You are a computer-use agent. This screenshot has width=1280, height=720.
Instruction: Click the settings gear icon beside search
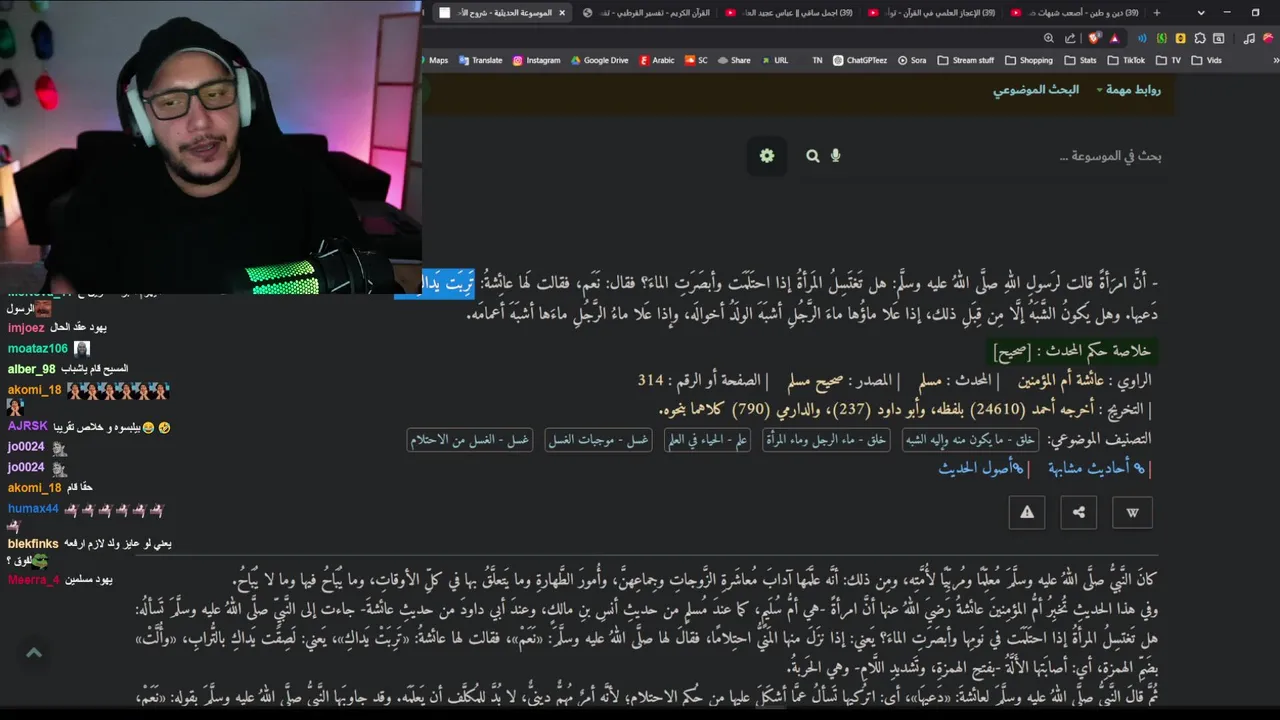767,156
